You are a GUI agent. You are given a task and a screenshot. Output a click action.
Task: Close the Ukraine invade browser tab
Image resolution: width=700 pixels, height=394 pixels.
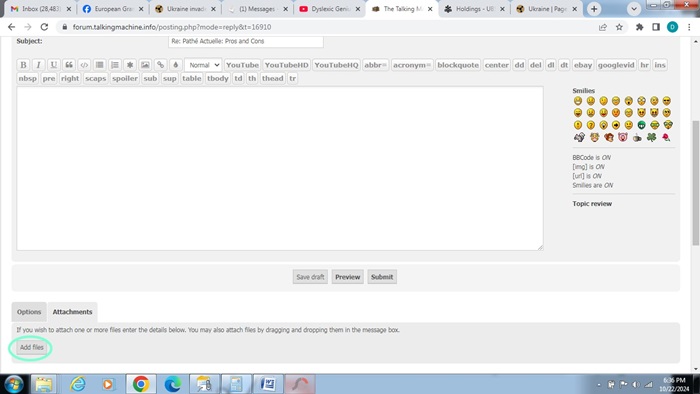(213, 9)
